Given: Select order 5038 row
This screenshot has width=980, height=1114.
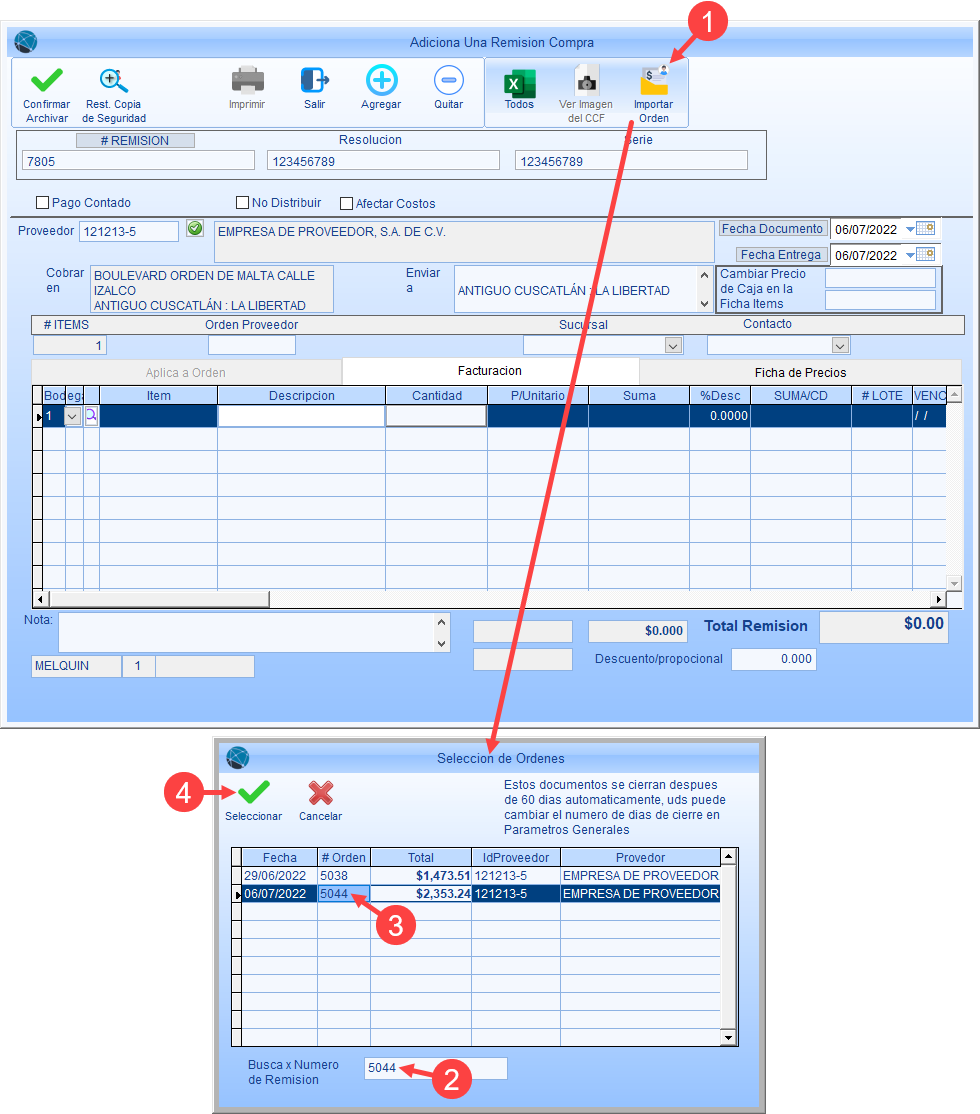Looking at the screenshot, I should [481, 875].
